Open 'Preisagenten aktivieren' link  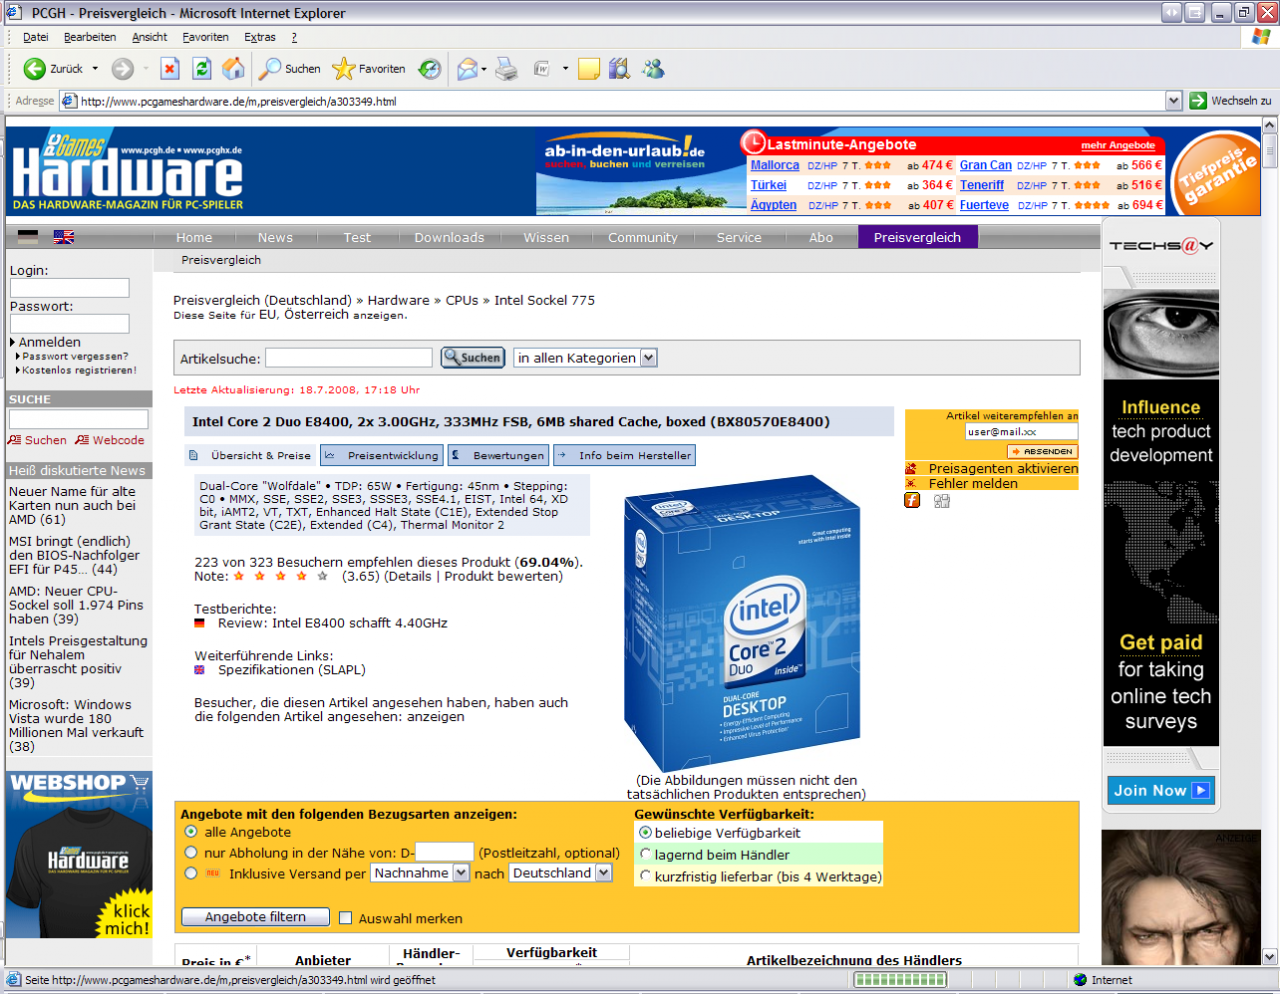1003,468
